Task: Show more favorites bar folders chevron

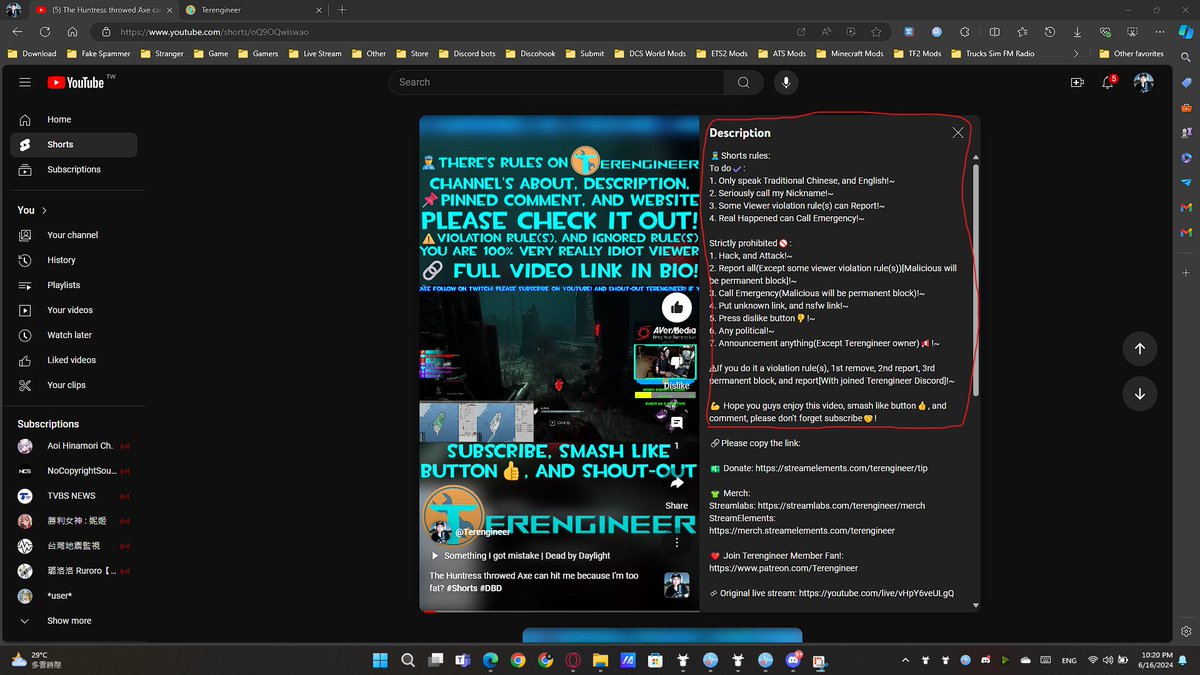Action: [x=1076, y=54]
